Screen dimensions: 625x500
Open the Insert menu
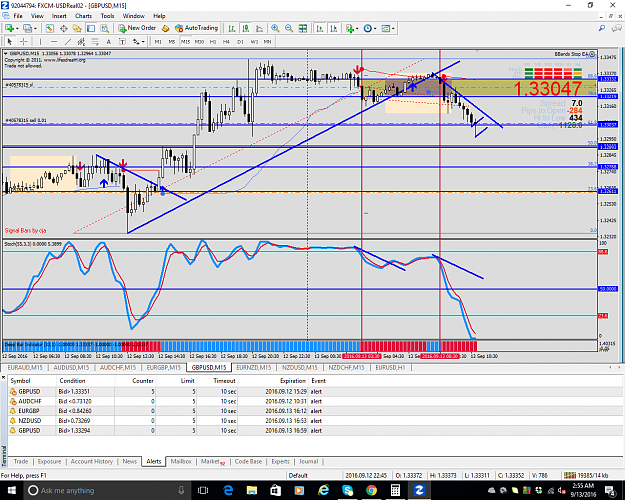point(59,16)
